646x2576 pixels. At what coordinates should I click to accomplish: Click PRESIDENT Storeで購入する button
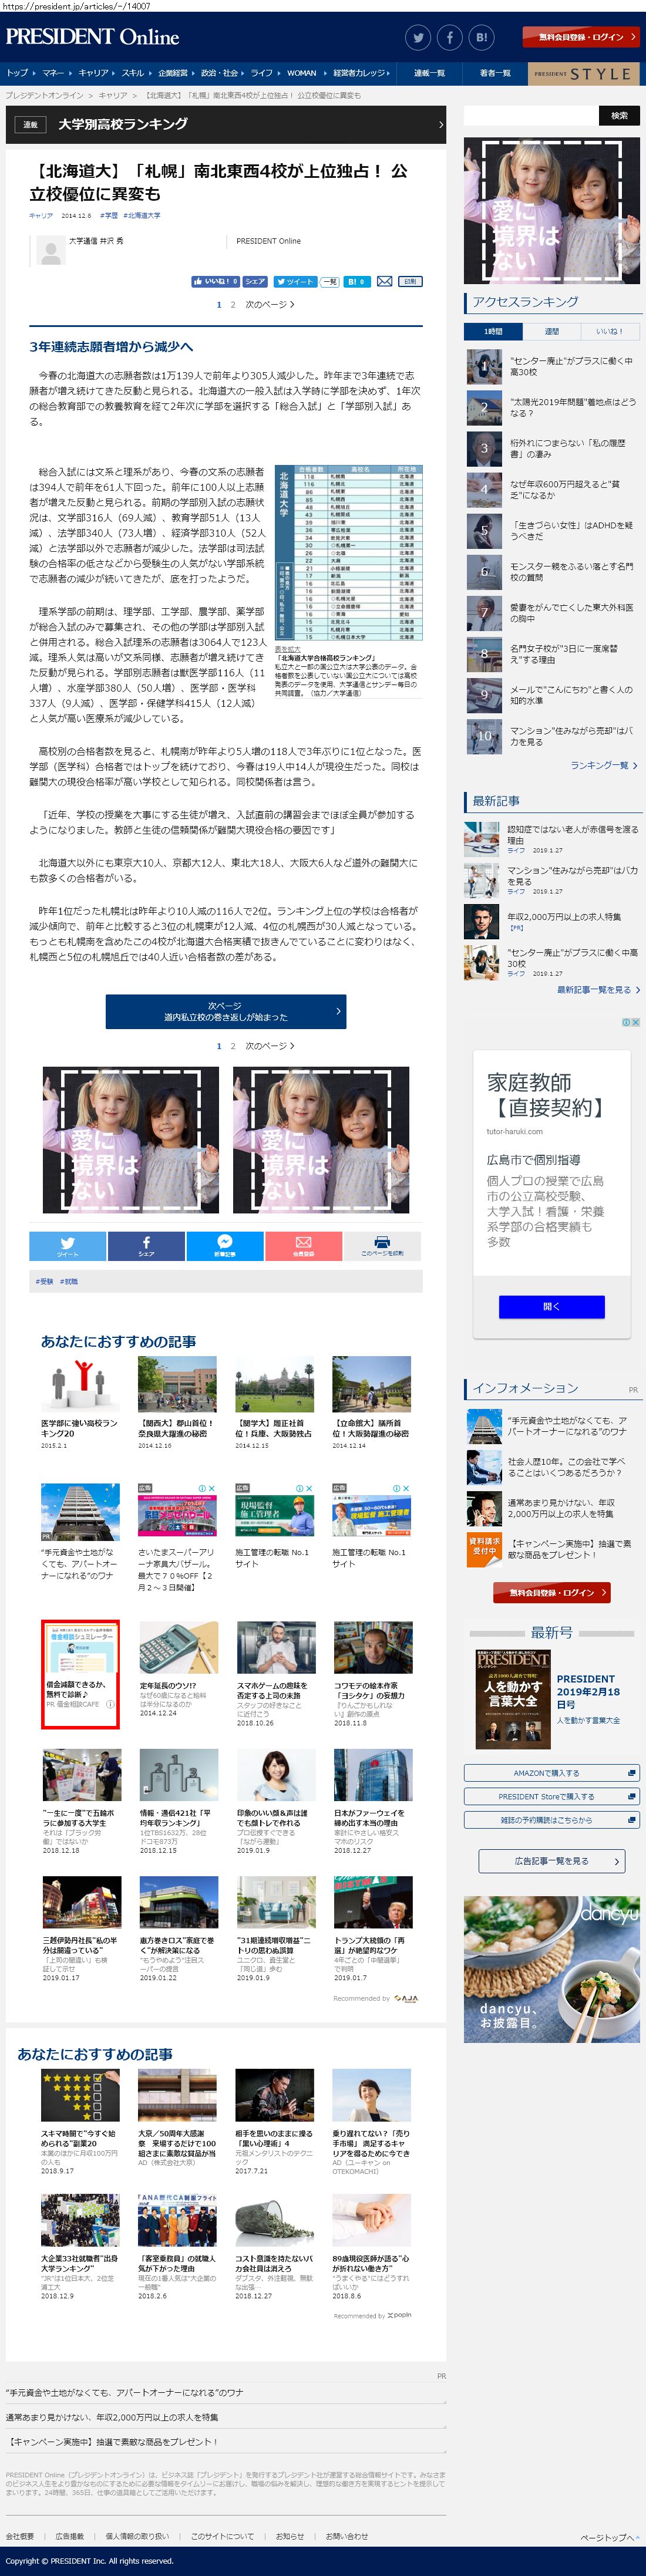point(551,1796)
